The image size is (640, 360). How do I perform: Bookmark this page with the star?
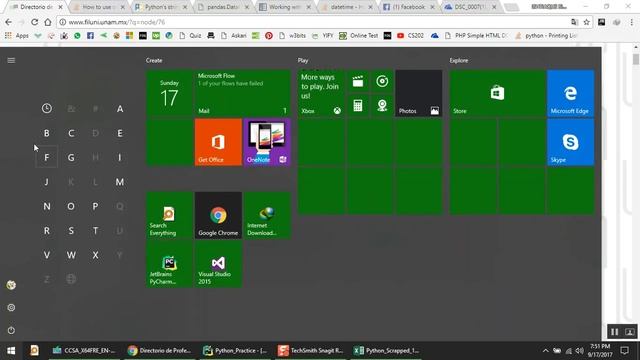(x=587, y=22)
